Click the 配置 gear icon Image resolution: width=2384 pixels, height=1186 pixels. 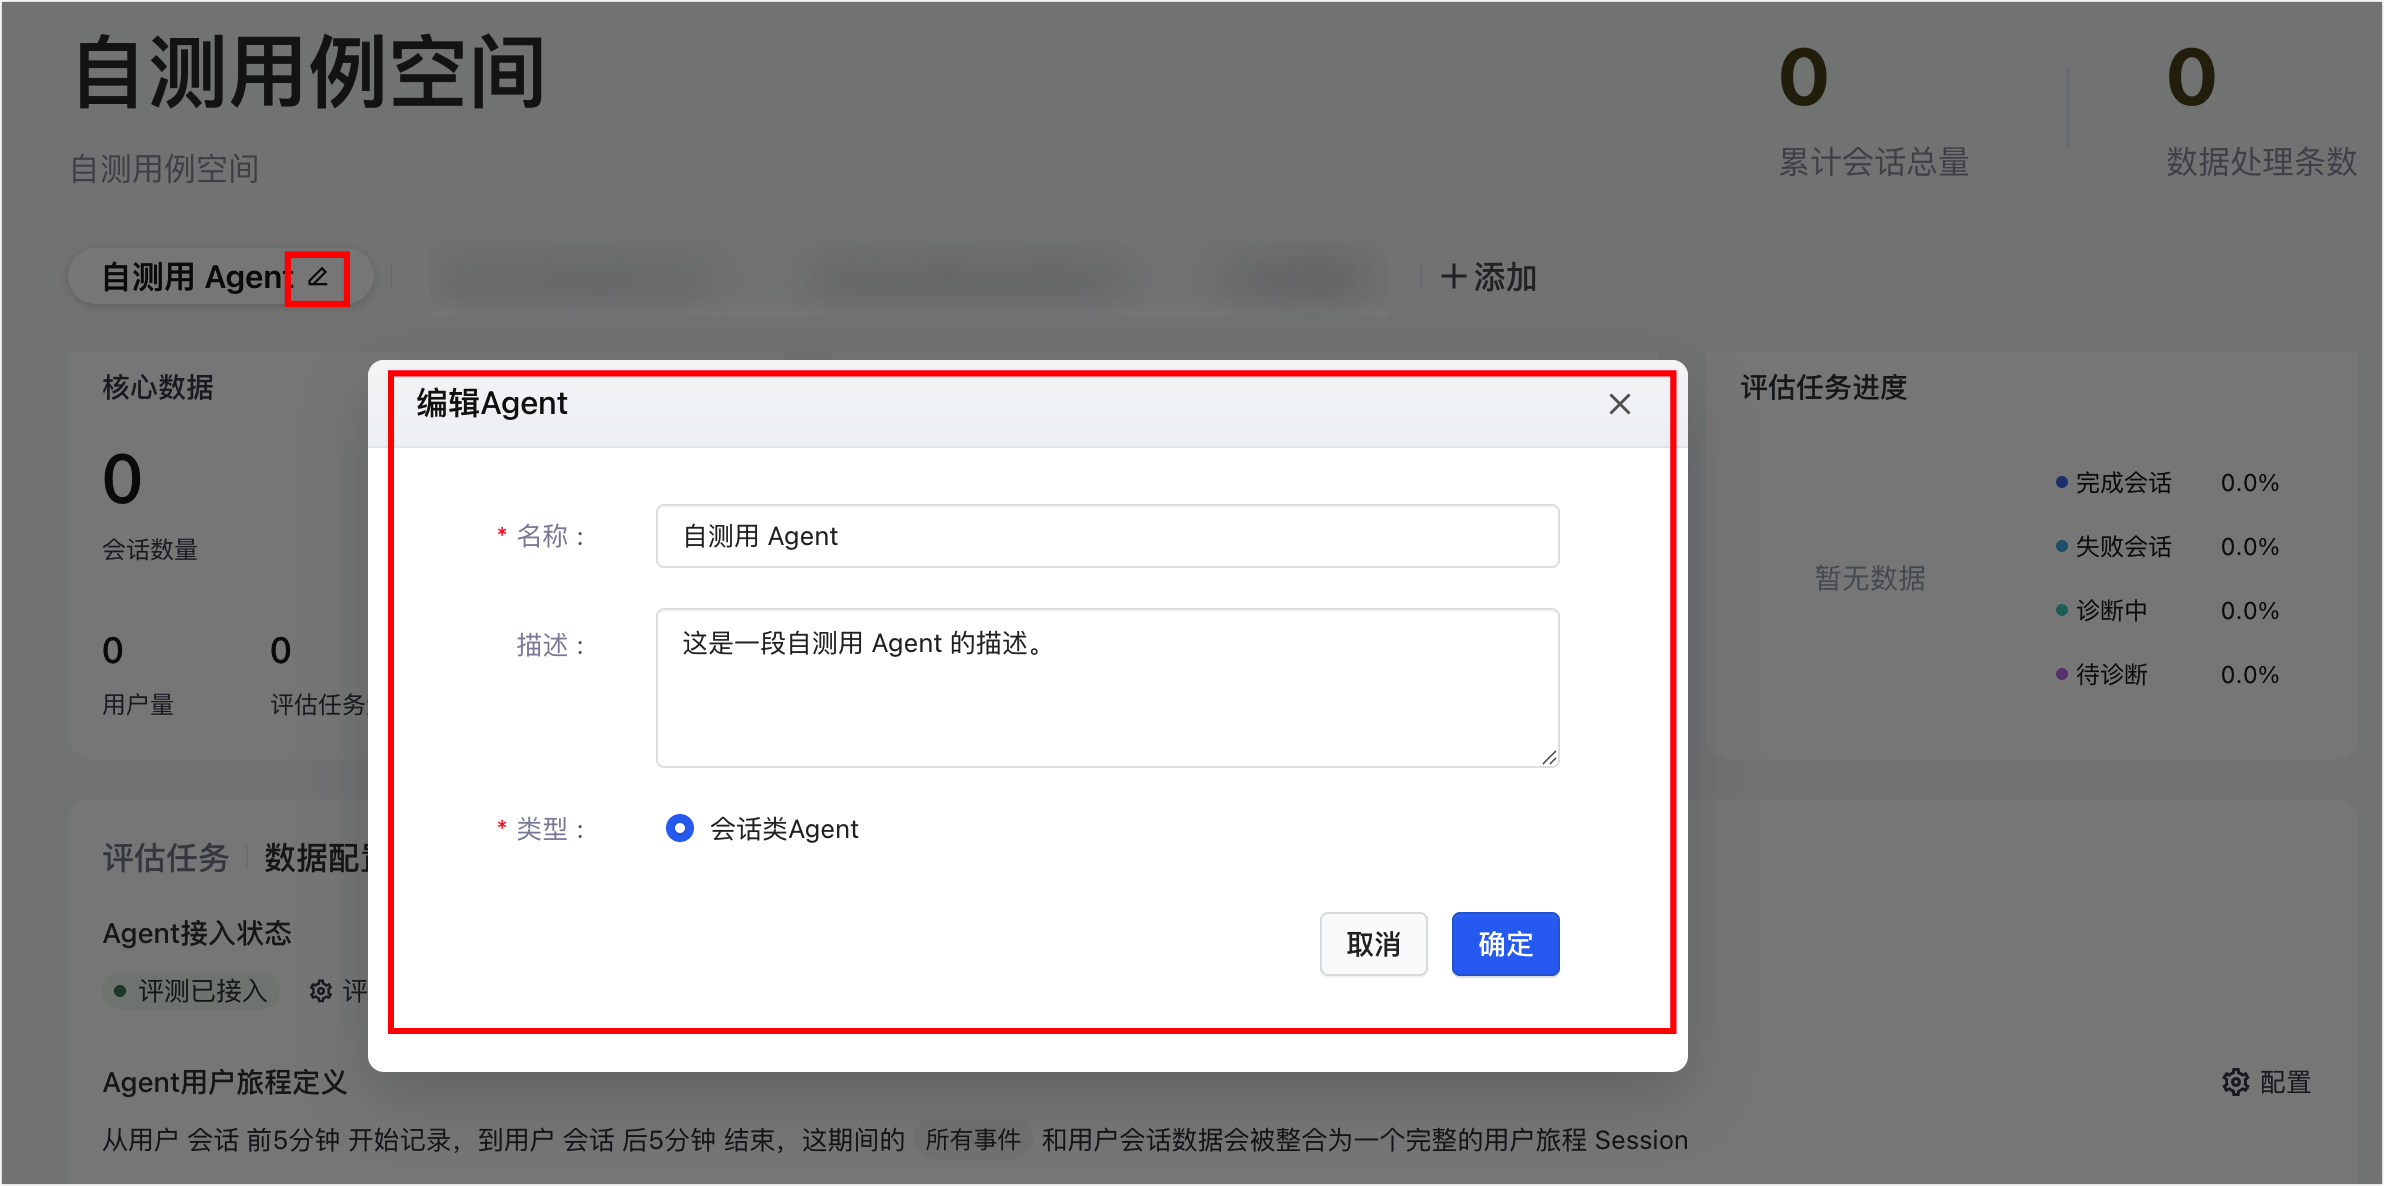pos(2235,1082)
